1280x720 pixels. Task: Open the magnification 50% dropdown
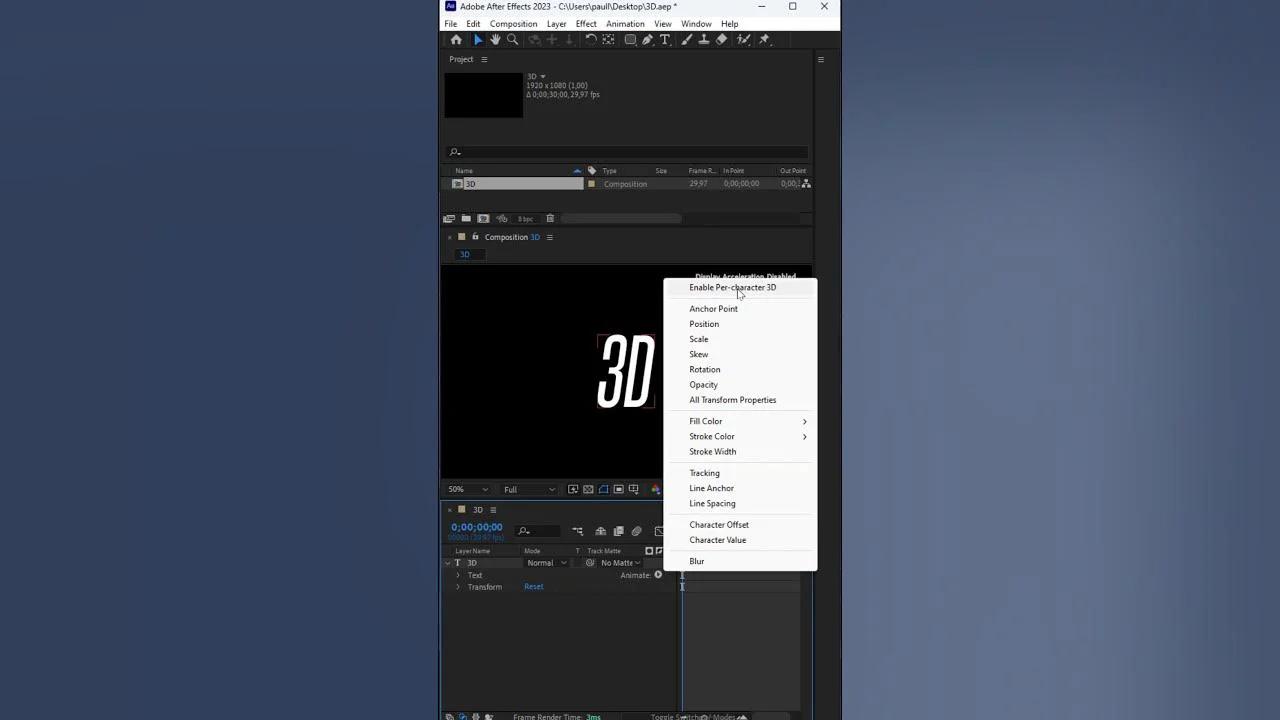(468, 490)
